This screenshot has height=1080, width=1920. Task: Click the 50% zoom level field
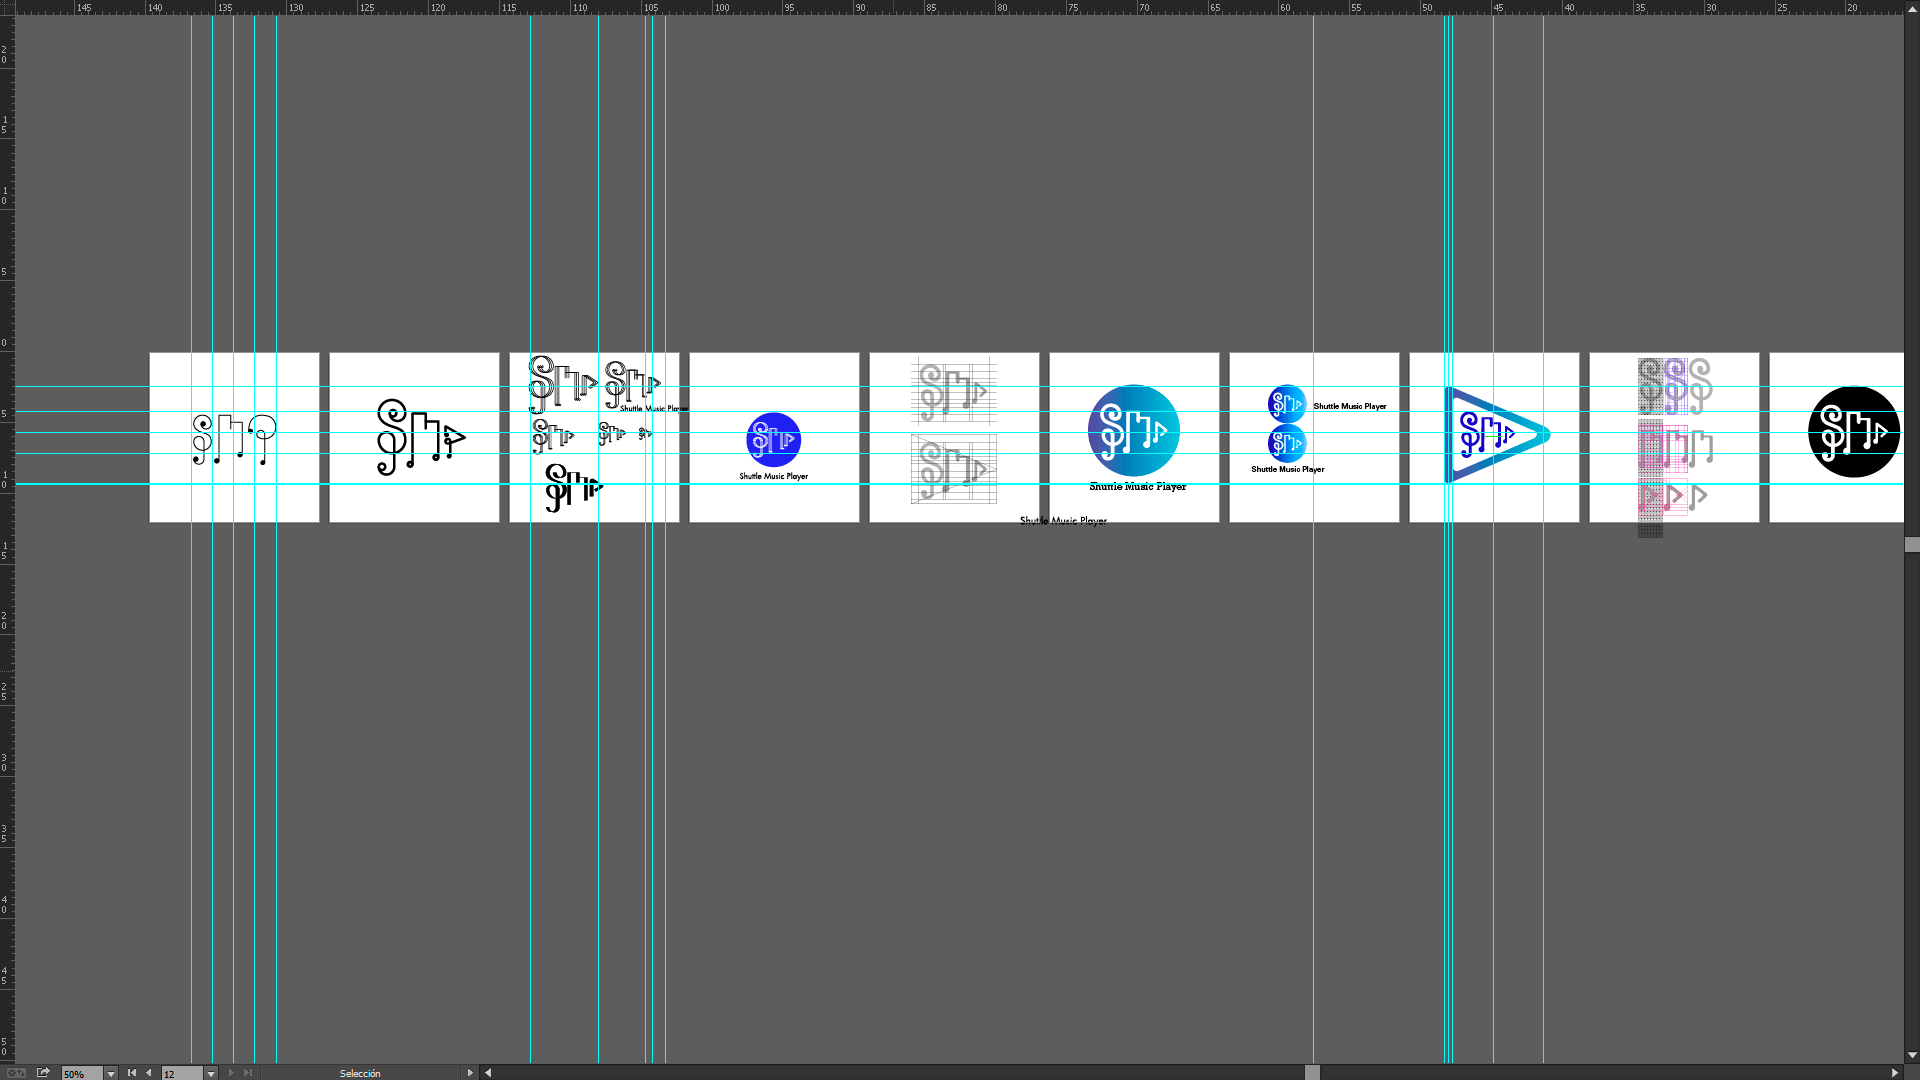(x=82, y=1073)
